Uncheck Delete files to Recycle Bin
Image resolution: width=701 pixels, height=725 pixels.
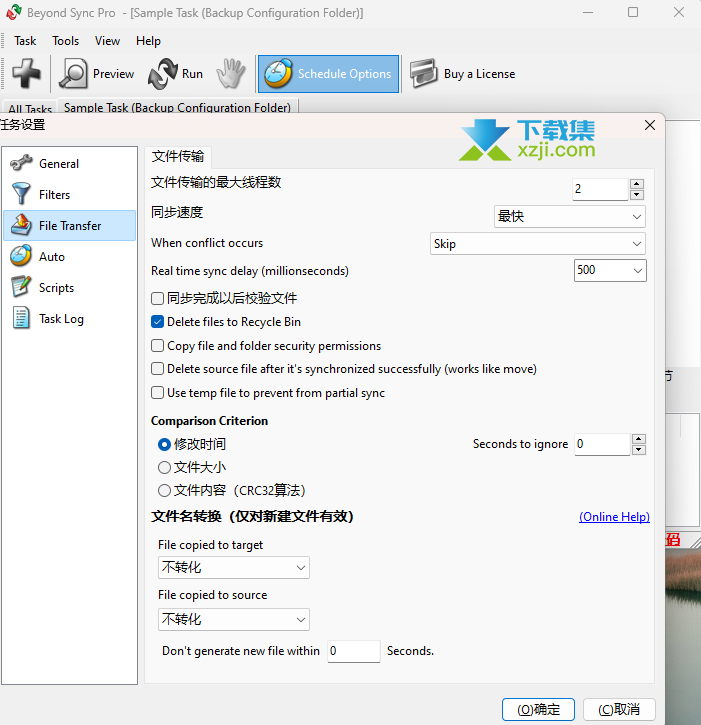coord(157,322)
